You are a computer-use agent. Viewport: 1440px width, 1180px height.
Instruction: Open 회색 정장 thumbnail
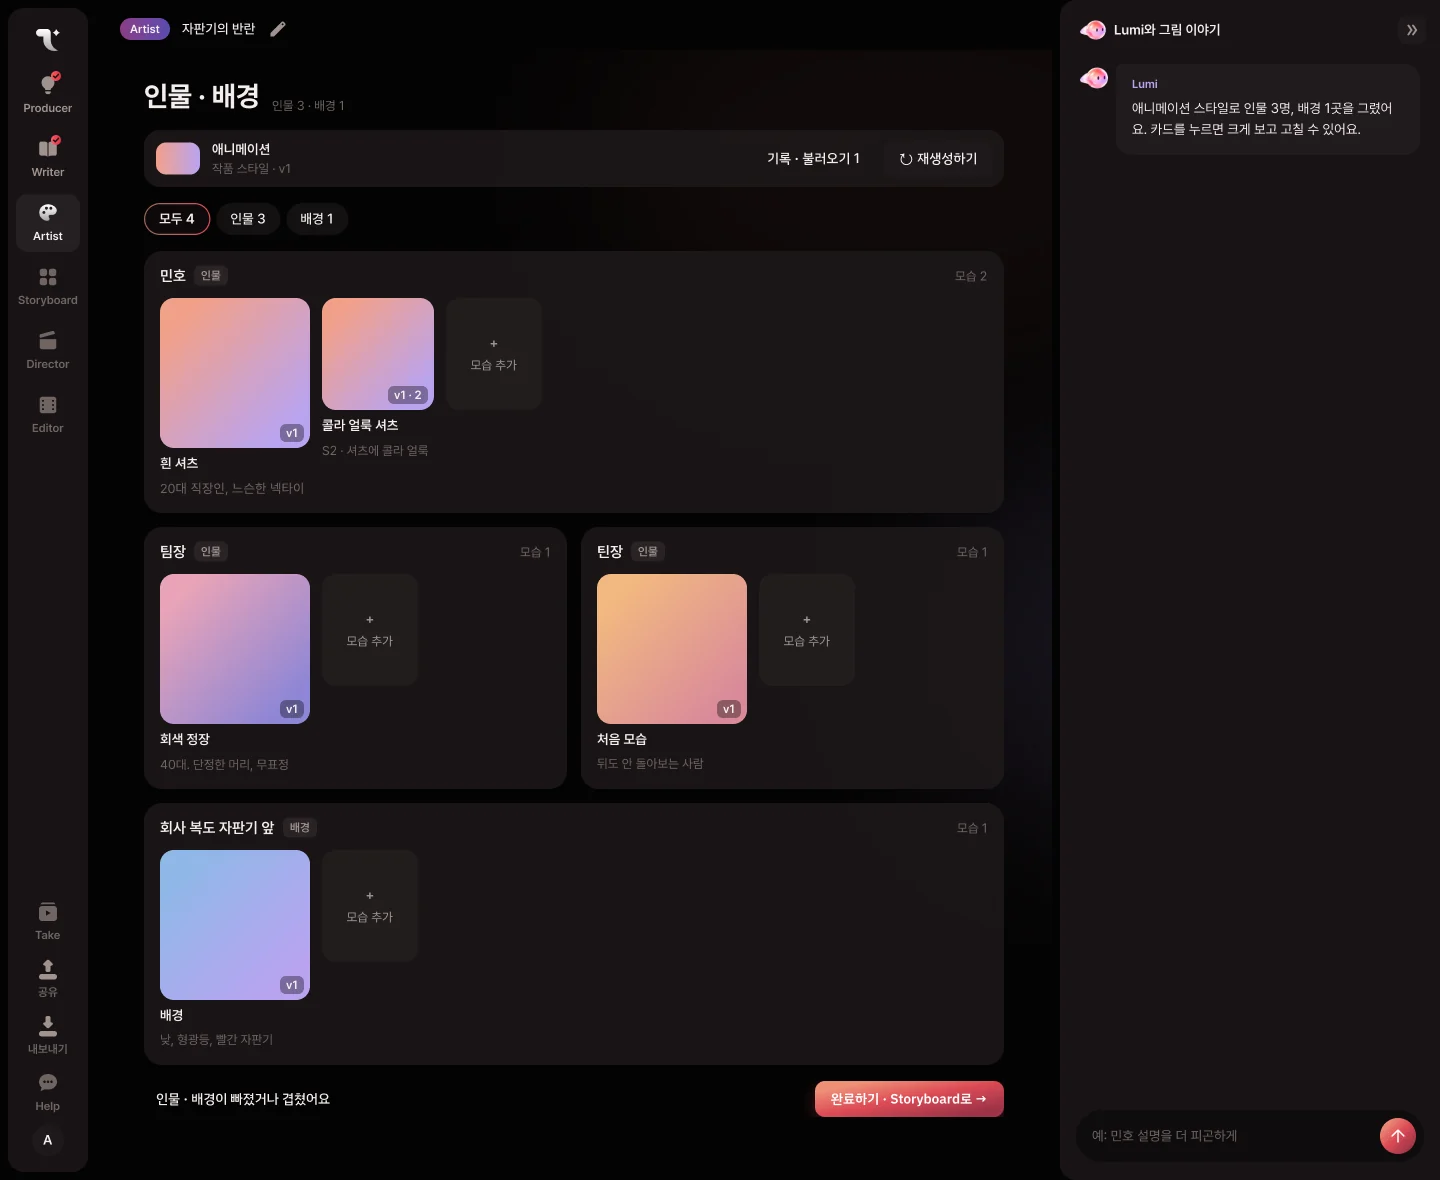[235, 649]
